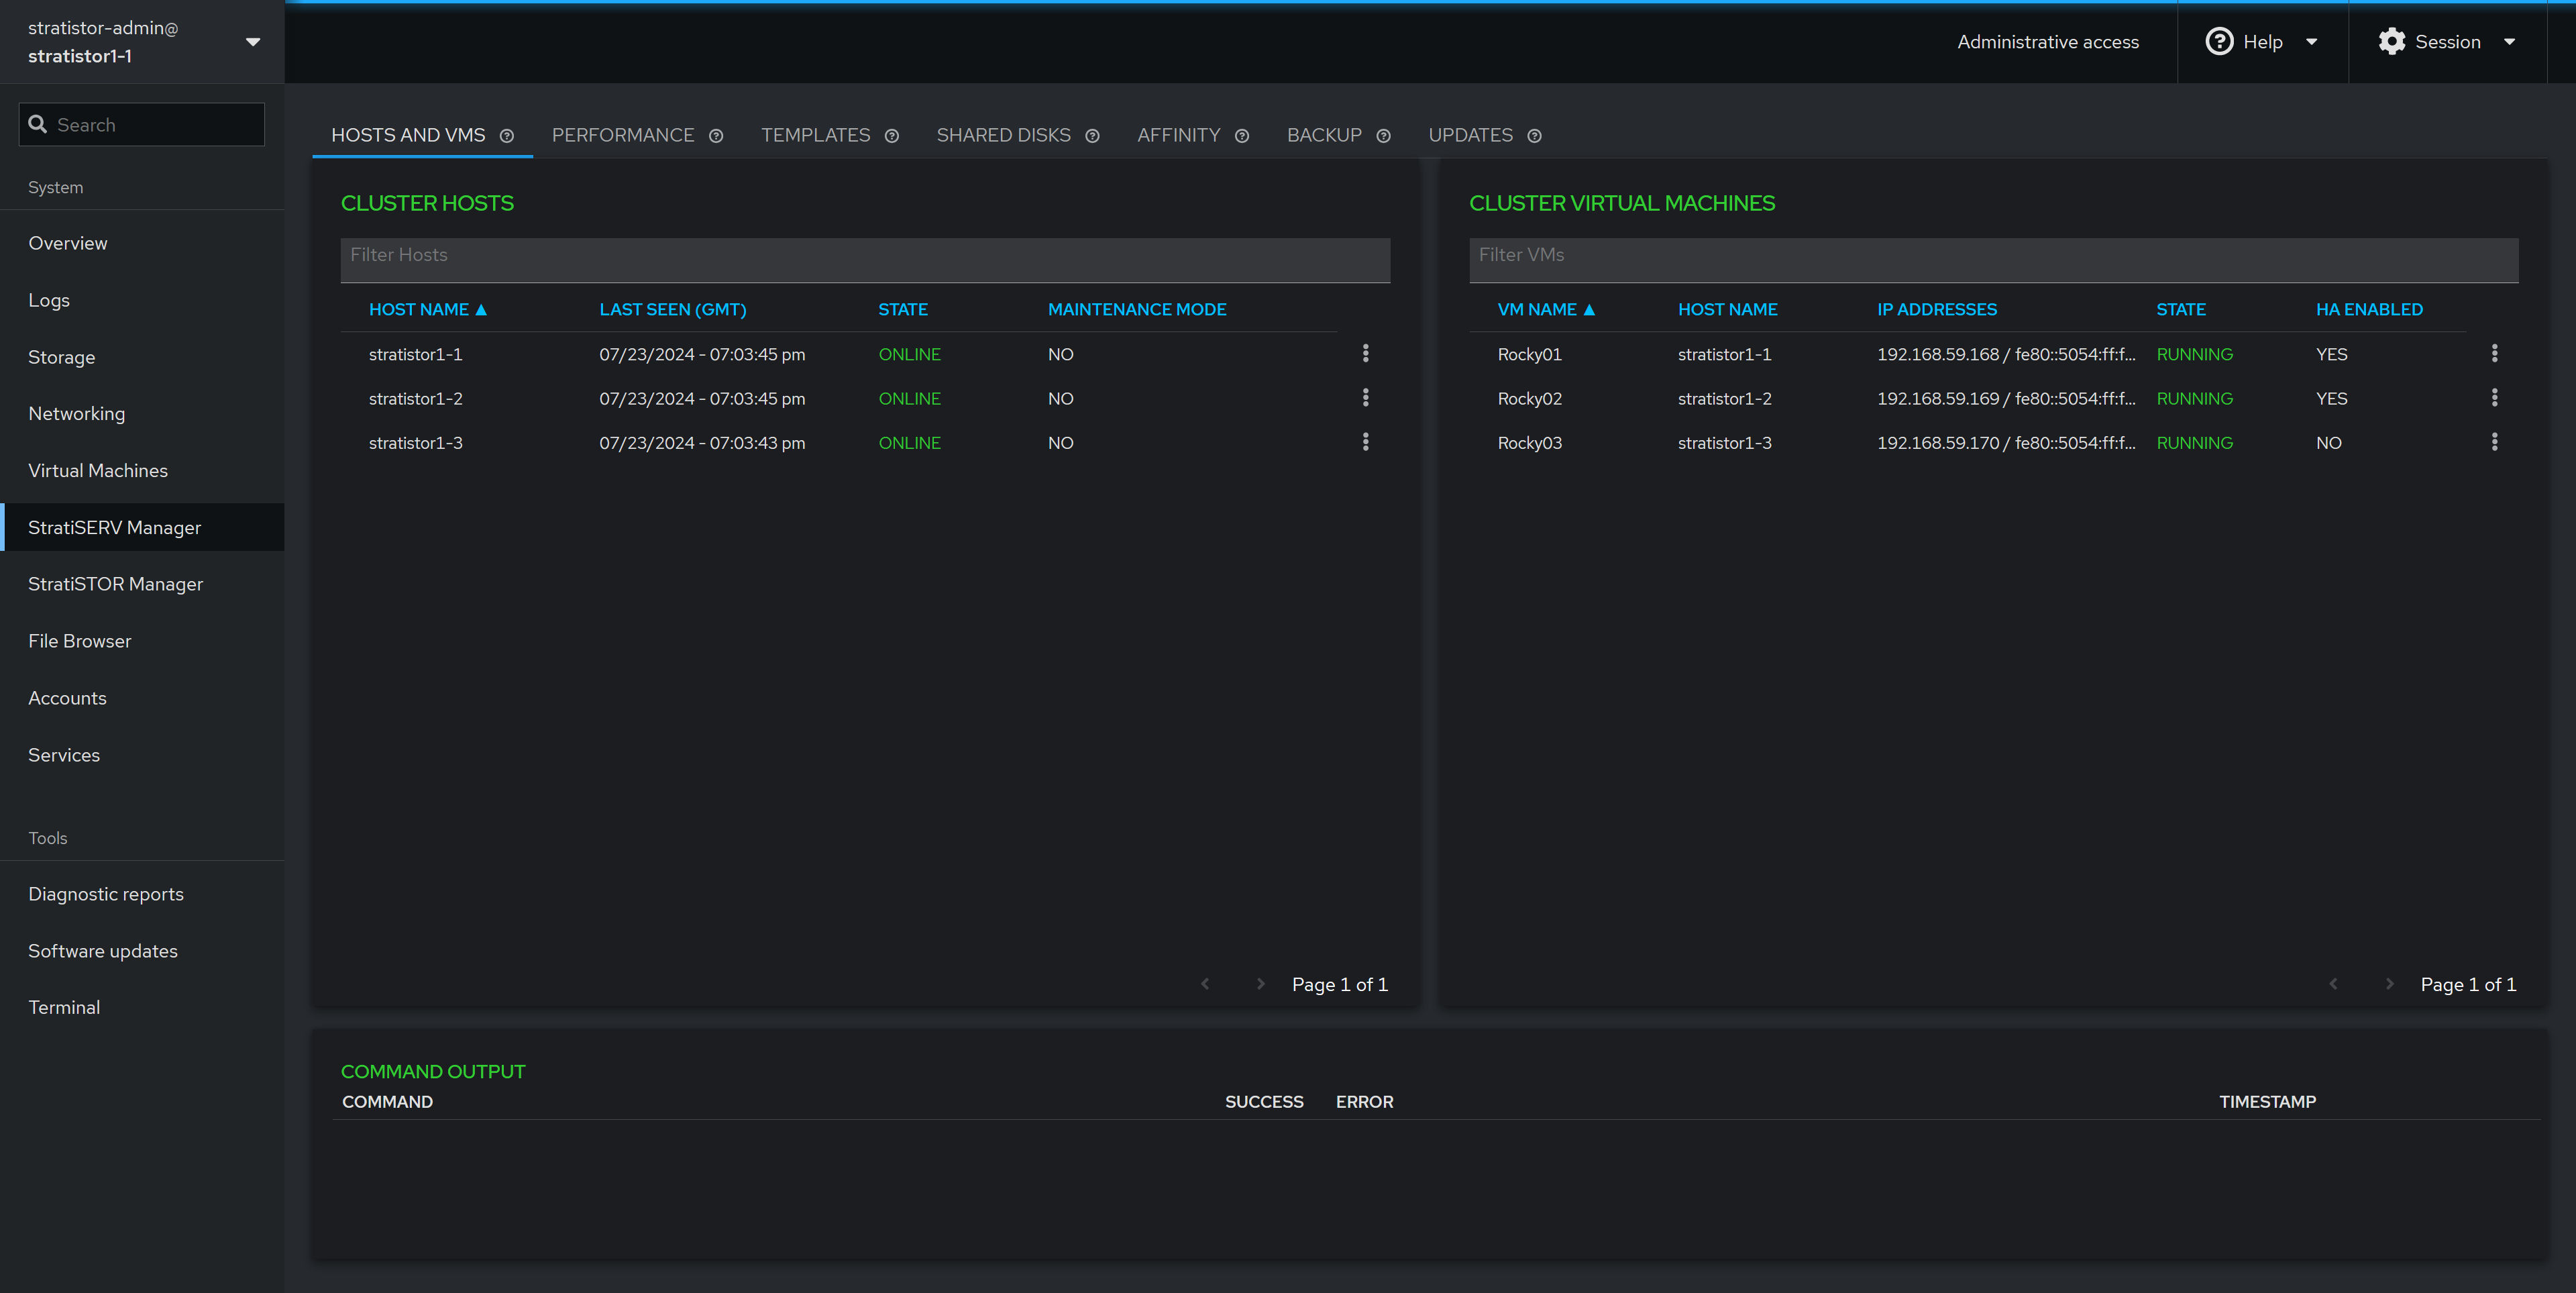Switch to the Shared Disks tab
Screen dimensions: 2576x1293
tap(1003, 135)
